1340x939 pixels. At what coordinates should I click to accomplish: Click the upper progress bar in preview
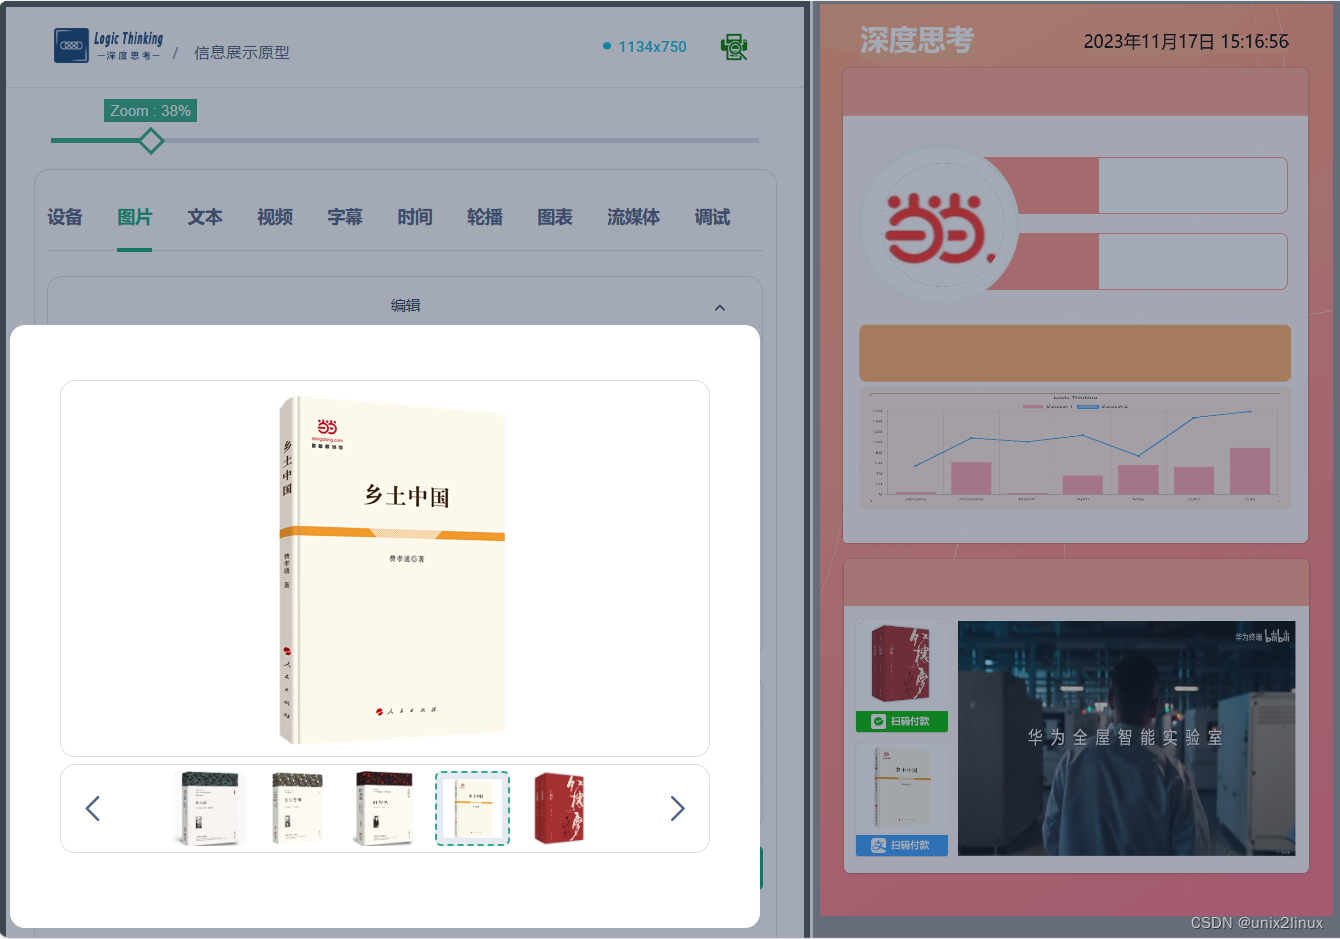click(x=1137, y=185)
